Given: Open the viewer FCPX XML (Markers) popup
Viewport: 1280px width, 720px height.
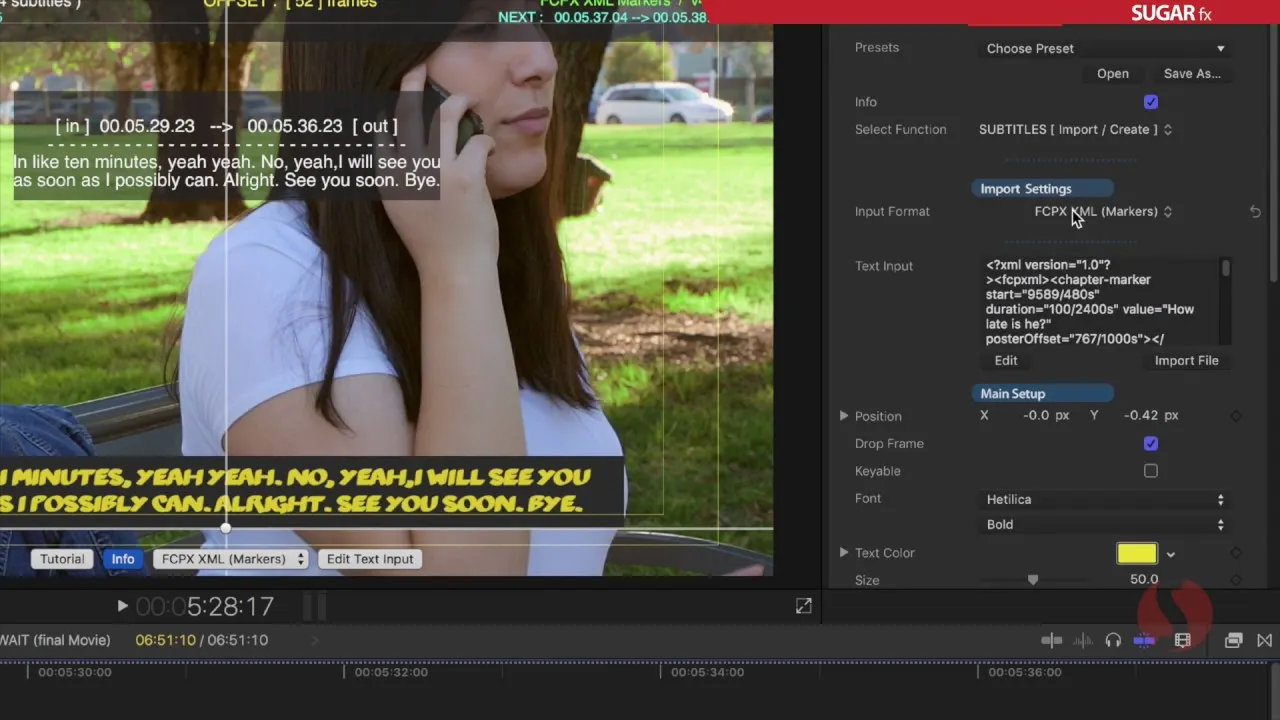Looking at the screenshot, I should point(230,559).
